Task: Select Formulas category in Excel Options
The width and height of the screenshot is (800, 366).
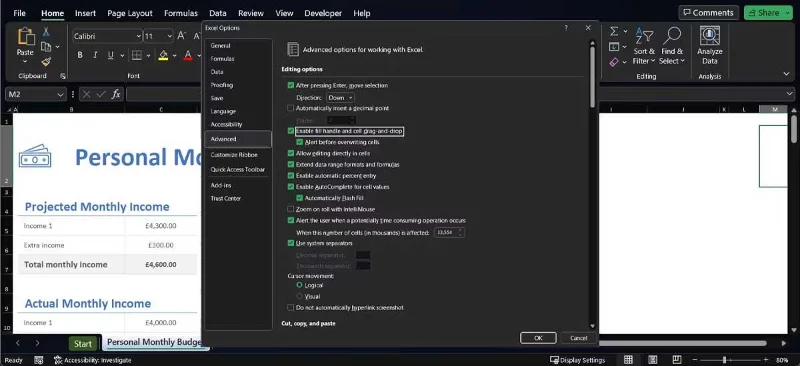Action: [x=222, y=59]
